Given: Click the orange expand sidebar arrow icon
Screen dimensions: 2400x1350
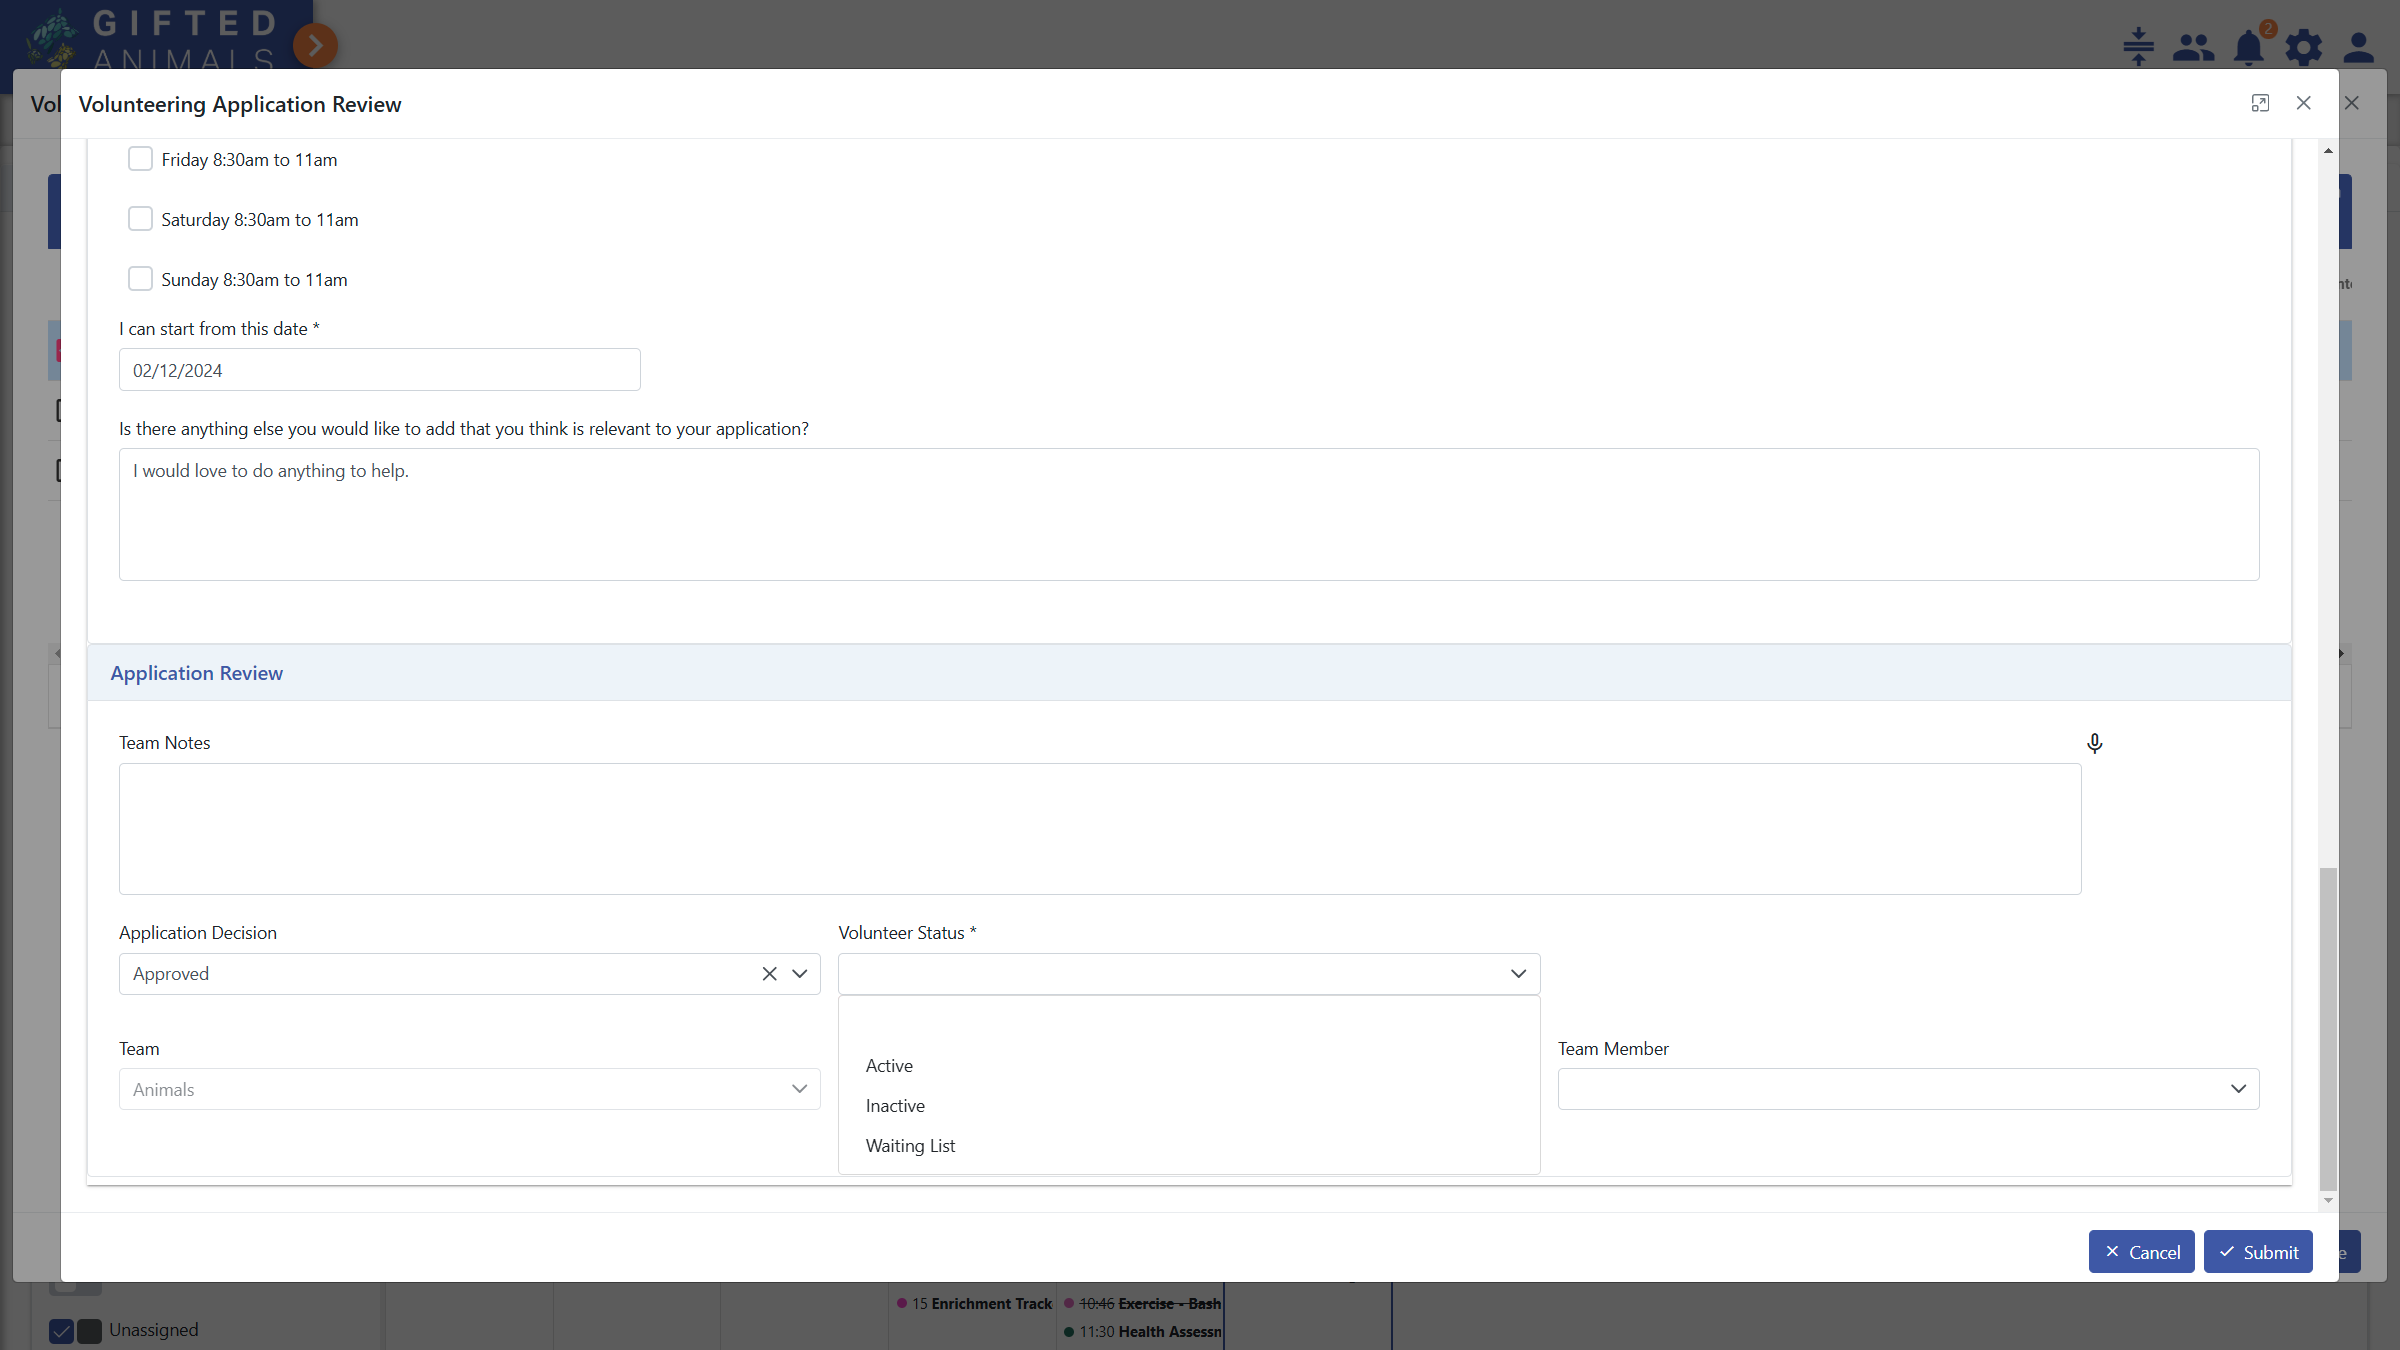Looking at the screenshot, I should pos(315,45).
